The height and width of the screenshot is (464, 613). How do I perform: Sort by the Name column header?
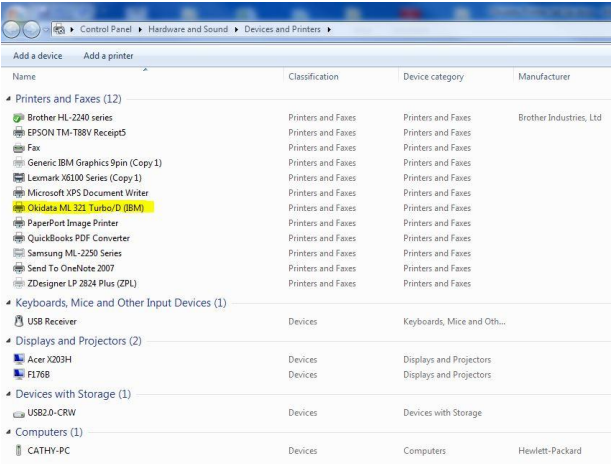pos(24,77)
